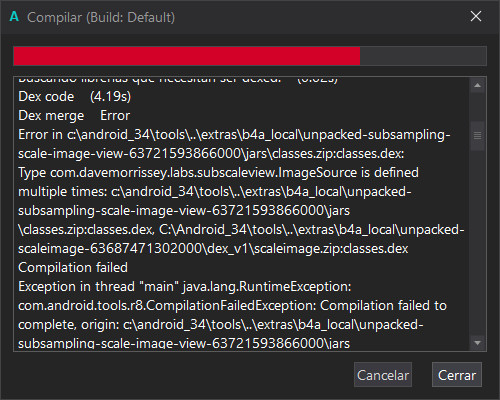Select the 'Dex merge Error' log line

point(74,116)
